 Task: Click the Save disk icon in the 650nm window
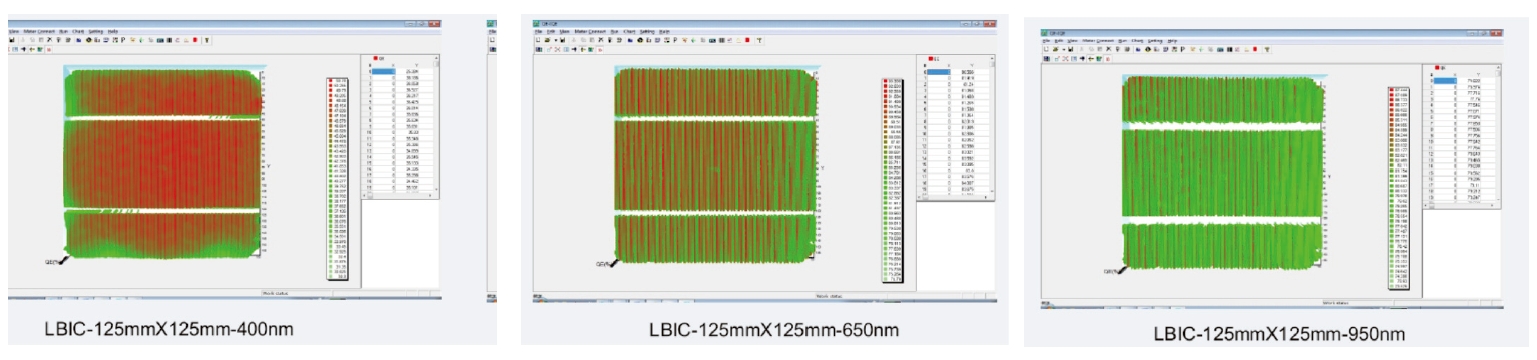[x=563, y=40]
